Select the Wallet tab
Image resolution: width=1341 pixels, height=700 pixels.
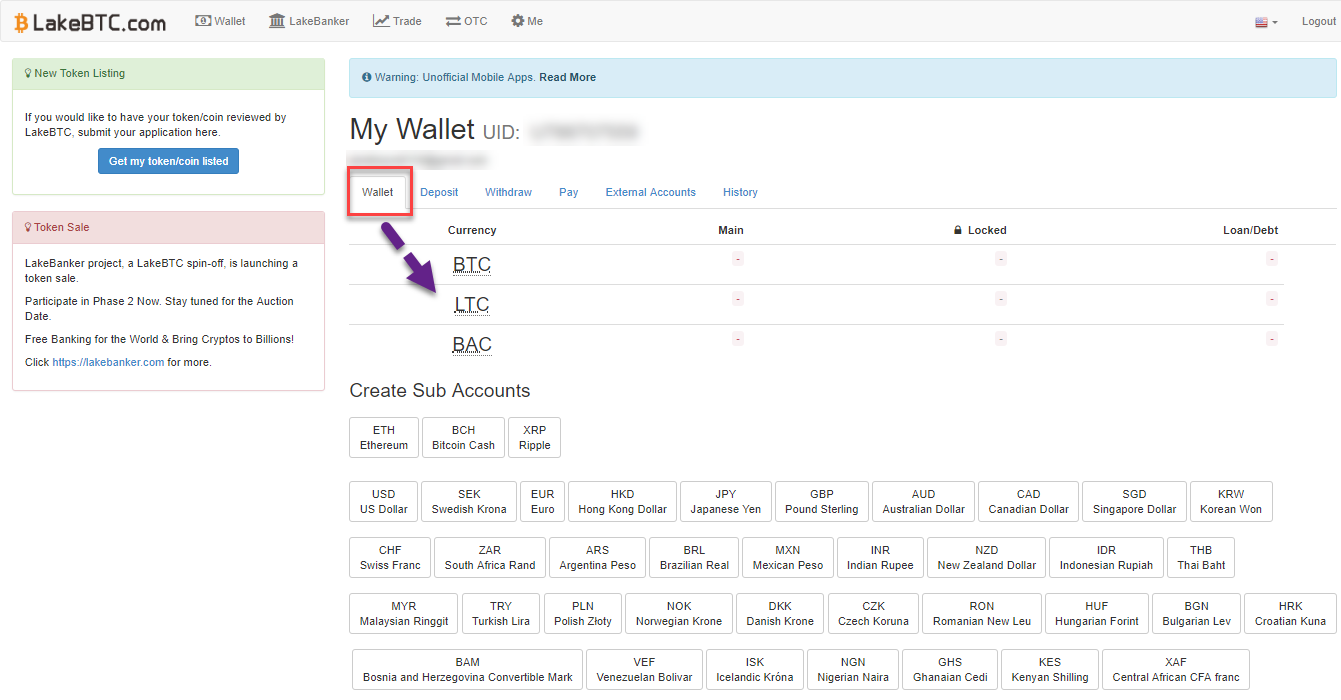click(378, 192)
